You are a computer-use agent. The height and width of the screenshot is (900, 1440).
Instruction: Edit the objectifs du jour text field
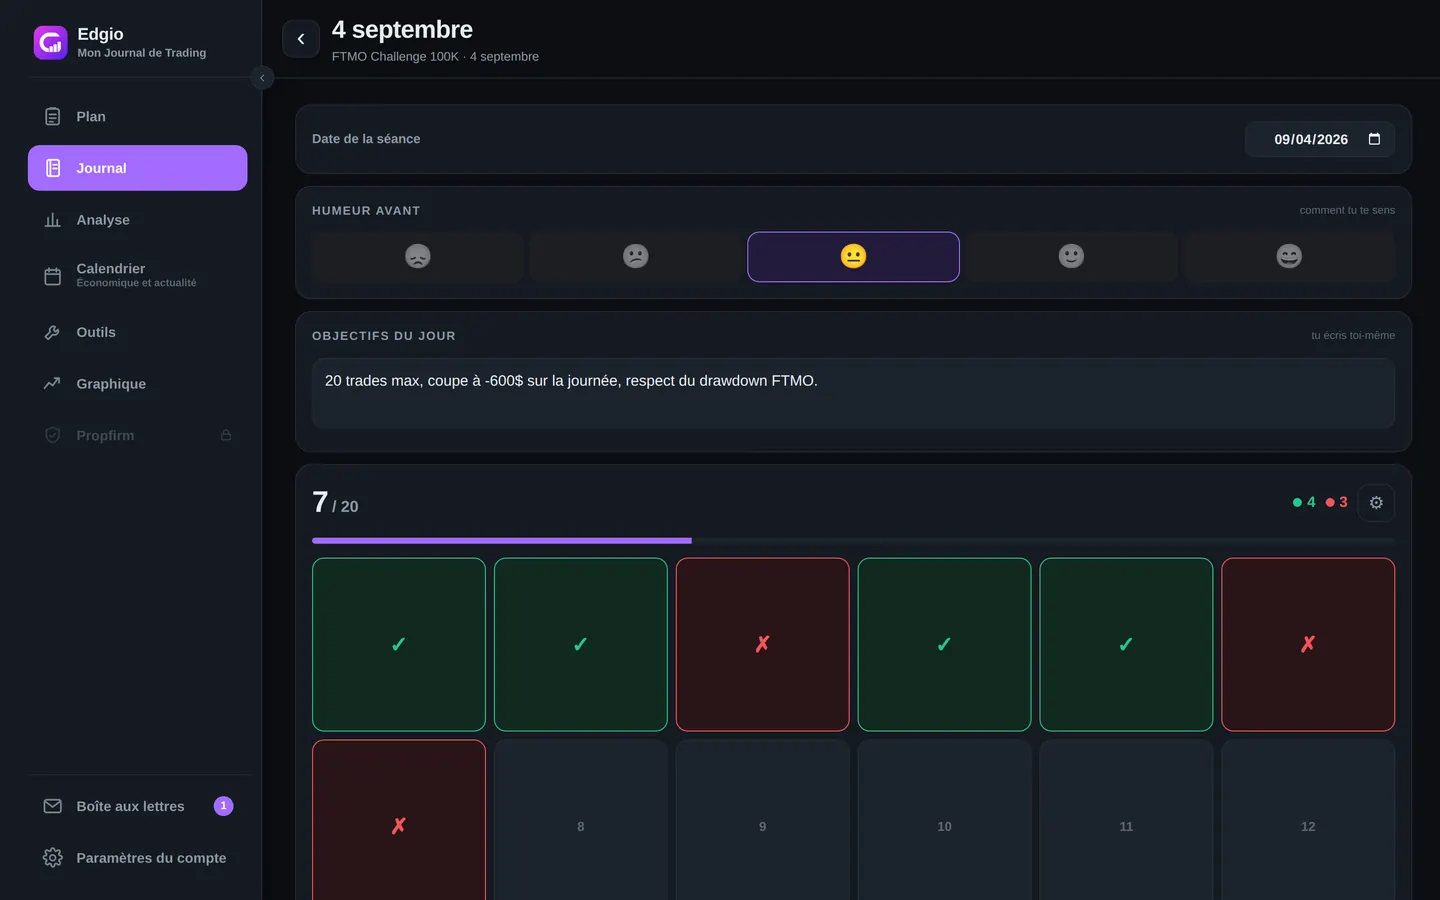854,393
